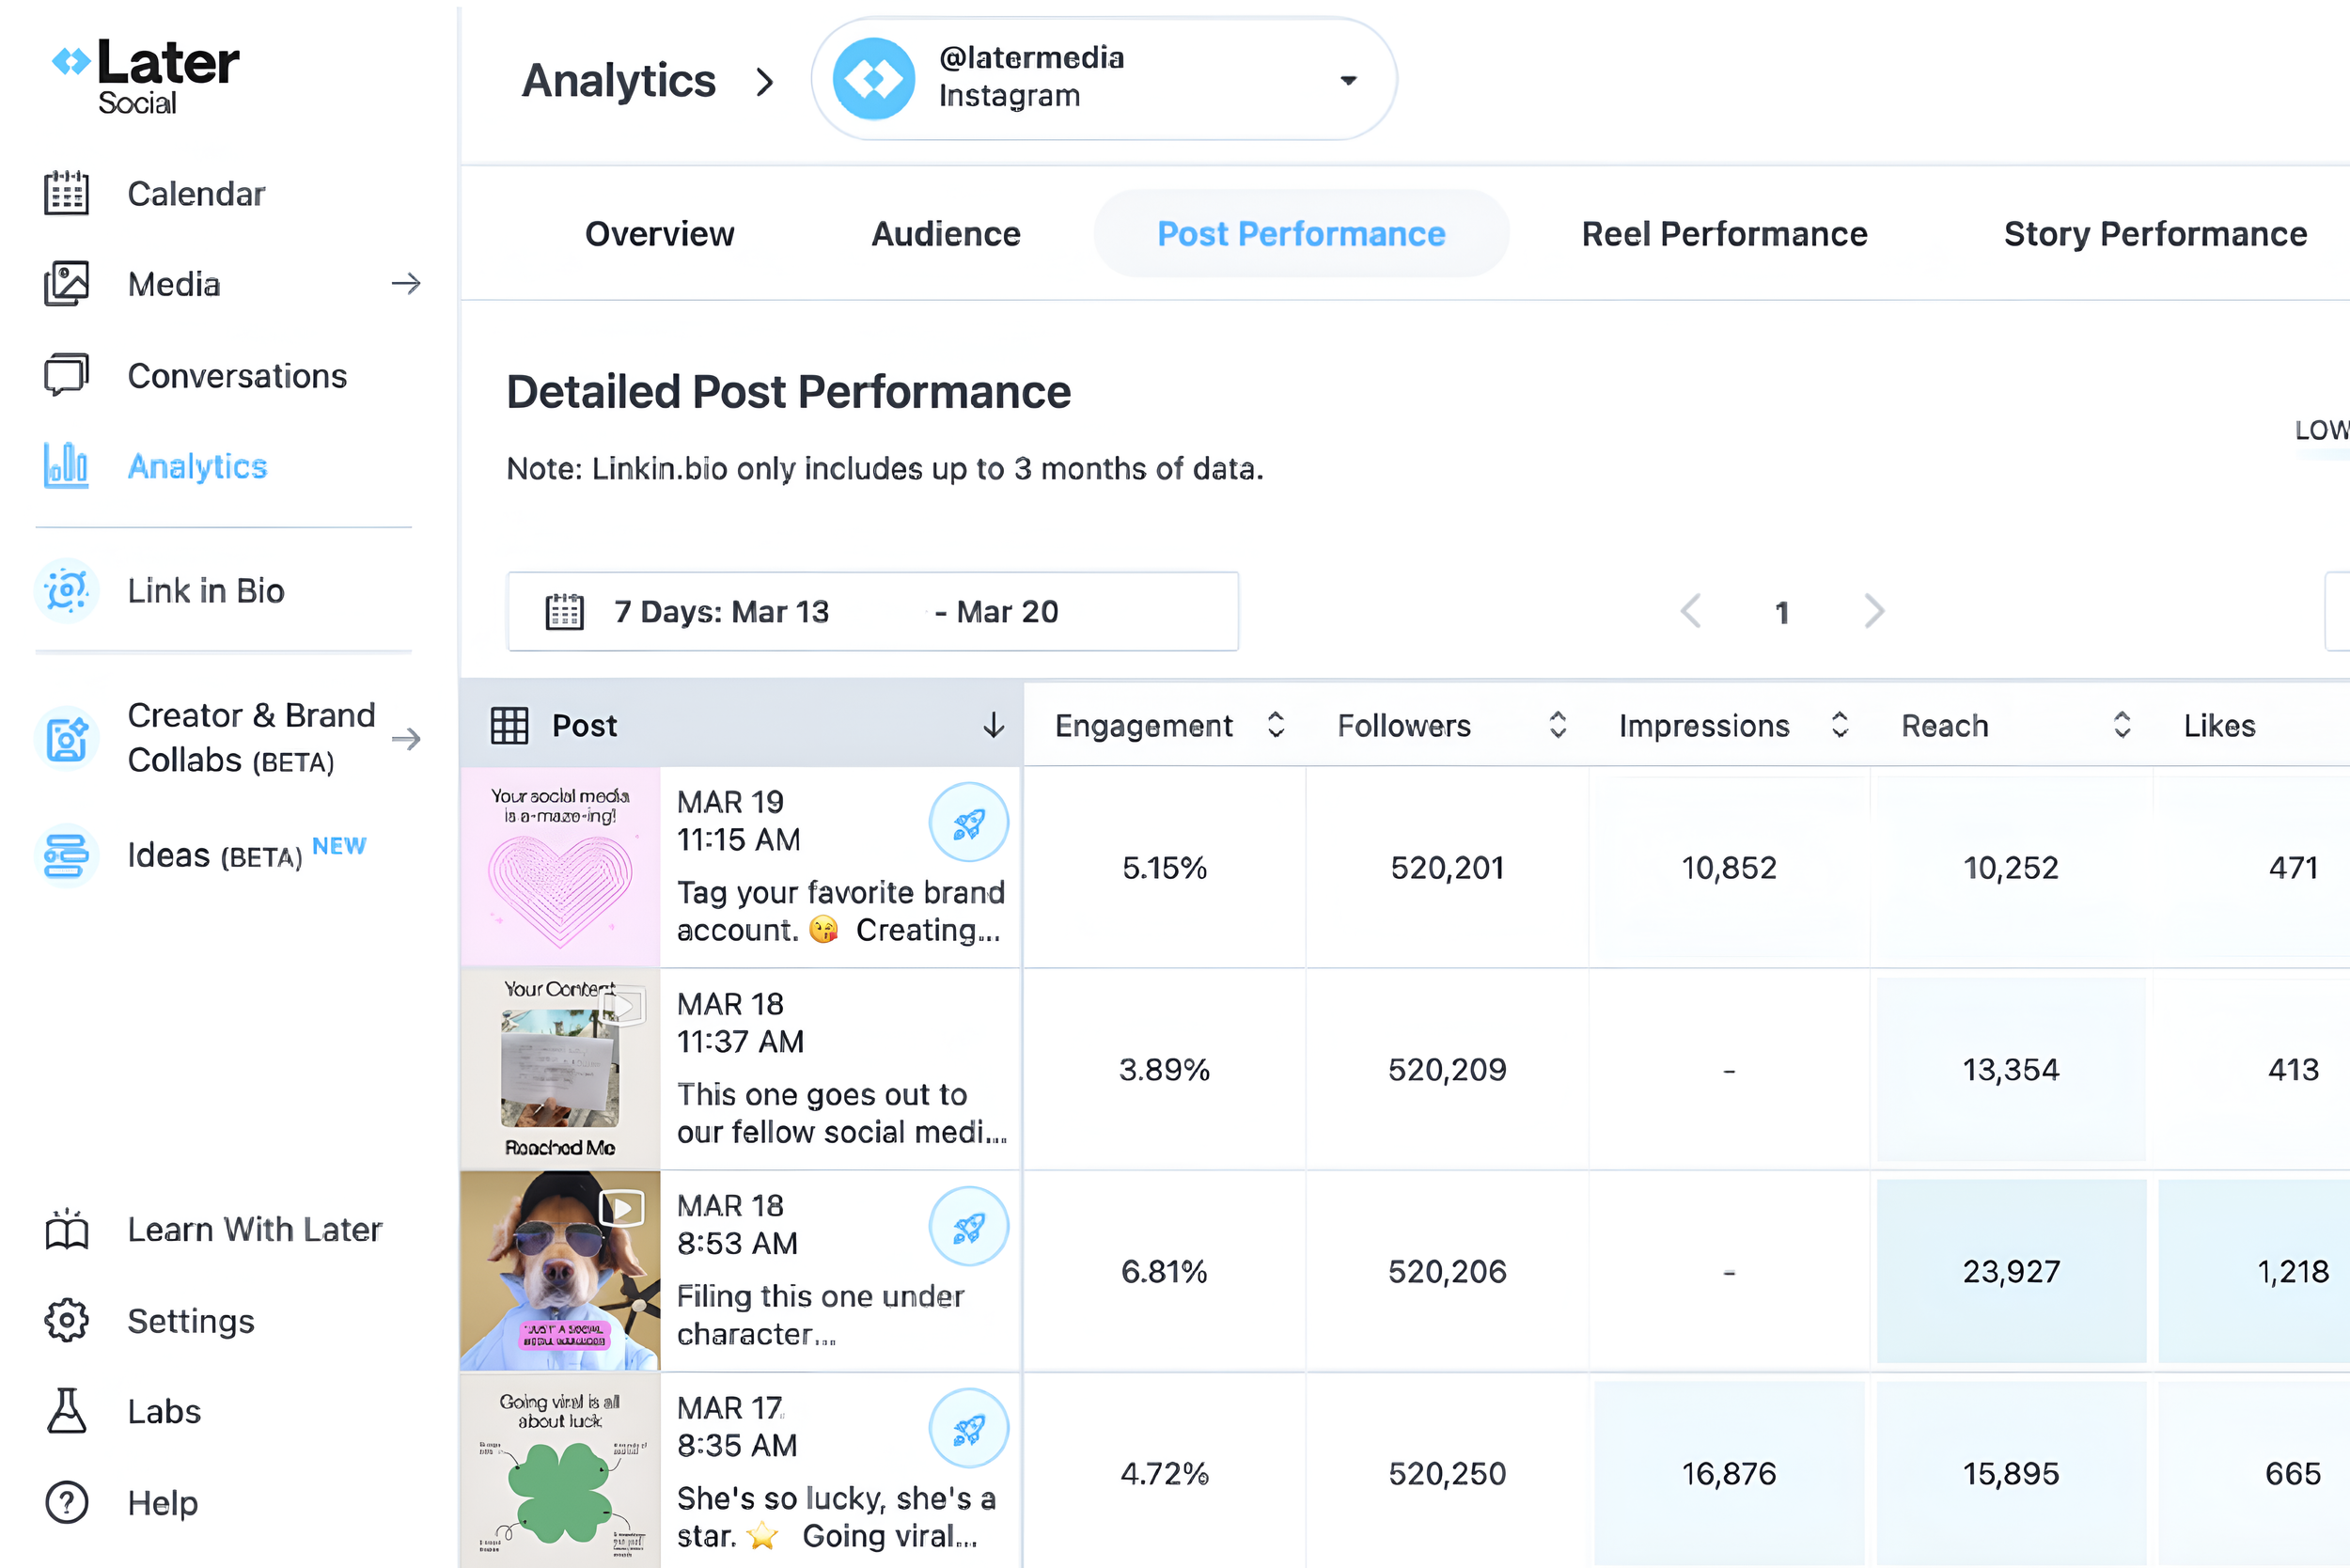Open the Conversations chat icon

pyautogui.click(x=66, y=376)
